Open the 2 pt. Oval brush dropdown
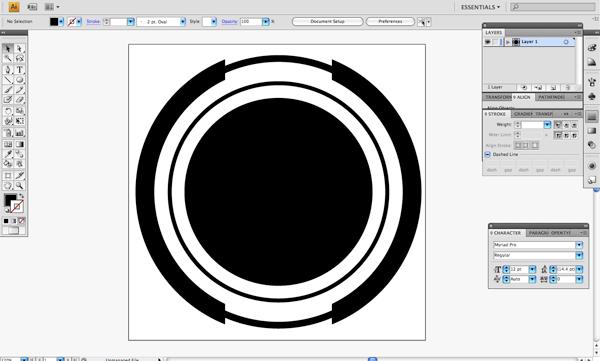 point(183,21)
